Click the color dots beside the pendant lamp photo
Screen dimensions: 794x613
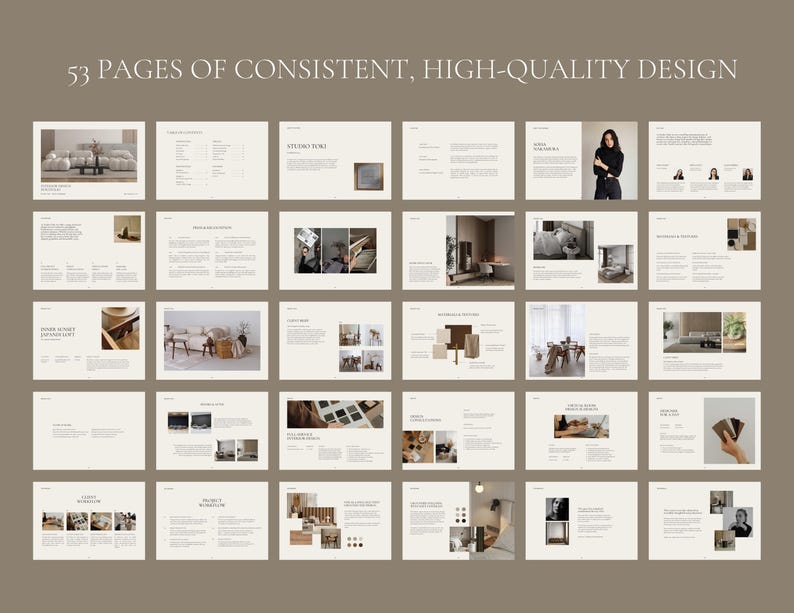click(461, 515)
